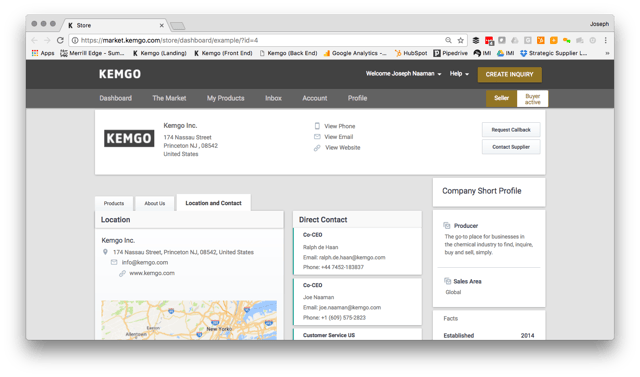This screenshot has height=377, width=640.
Task: Click the phone icon beside View Phone
Action: (317, 126)
